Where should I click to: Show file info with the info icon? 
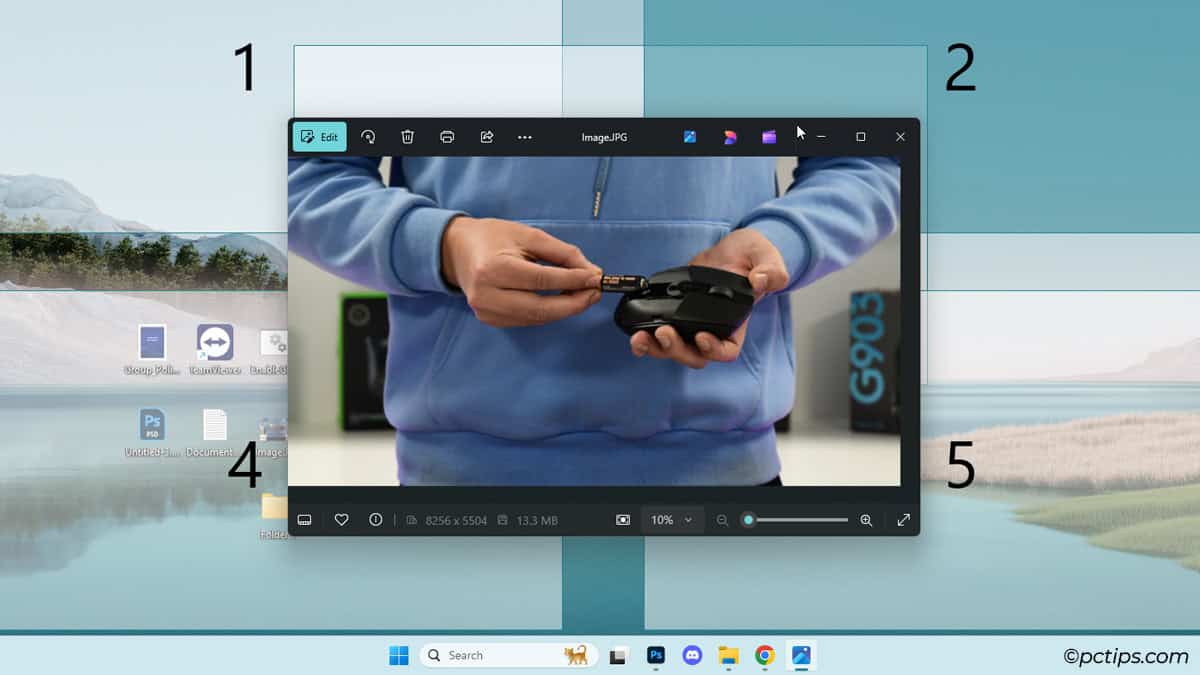(376, 520)
